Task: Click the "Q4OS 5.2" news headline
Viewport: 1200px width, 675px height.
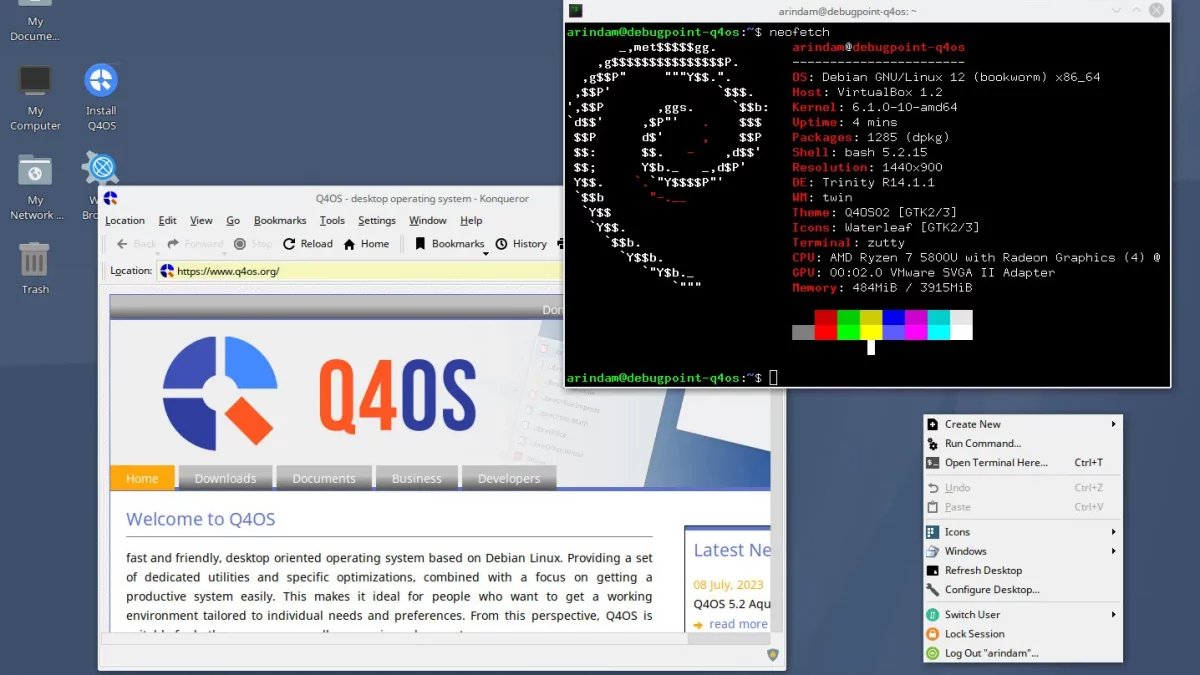Action: pos(732,604)
